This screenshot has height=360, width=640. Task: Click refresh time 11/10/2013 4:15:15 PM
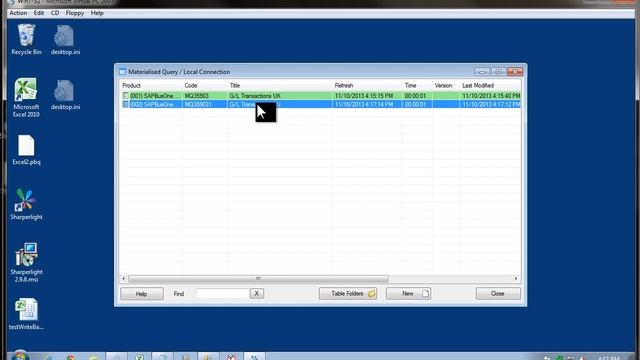tap(364, 96)
